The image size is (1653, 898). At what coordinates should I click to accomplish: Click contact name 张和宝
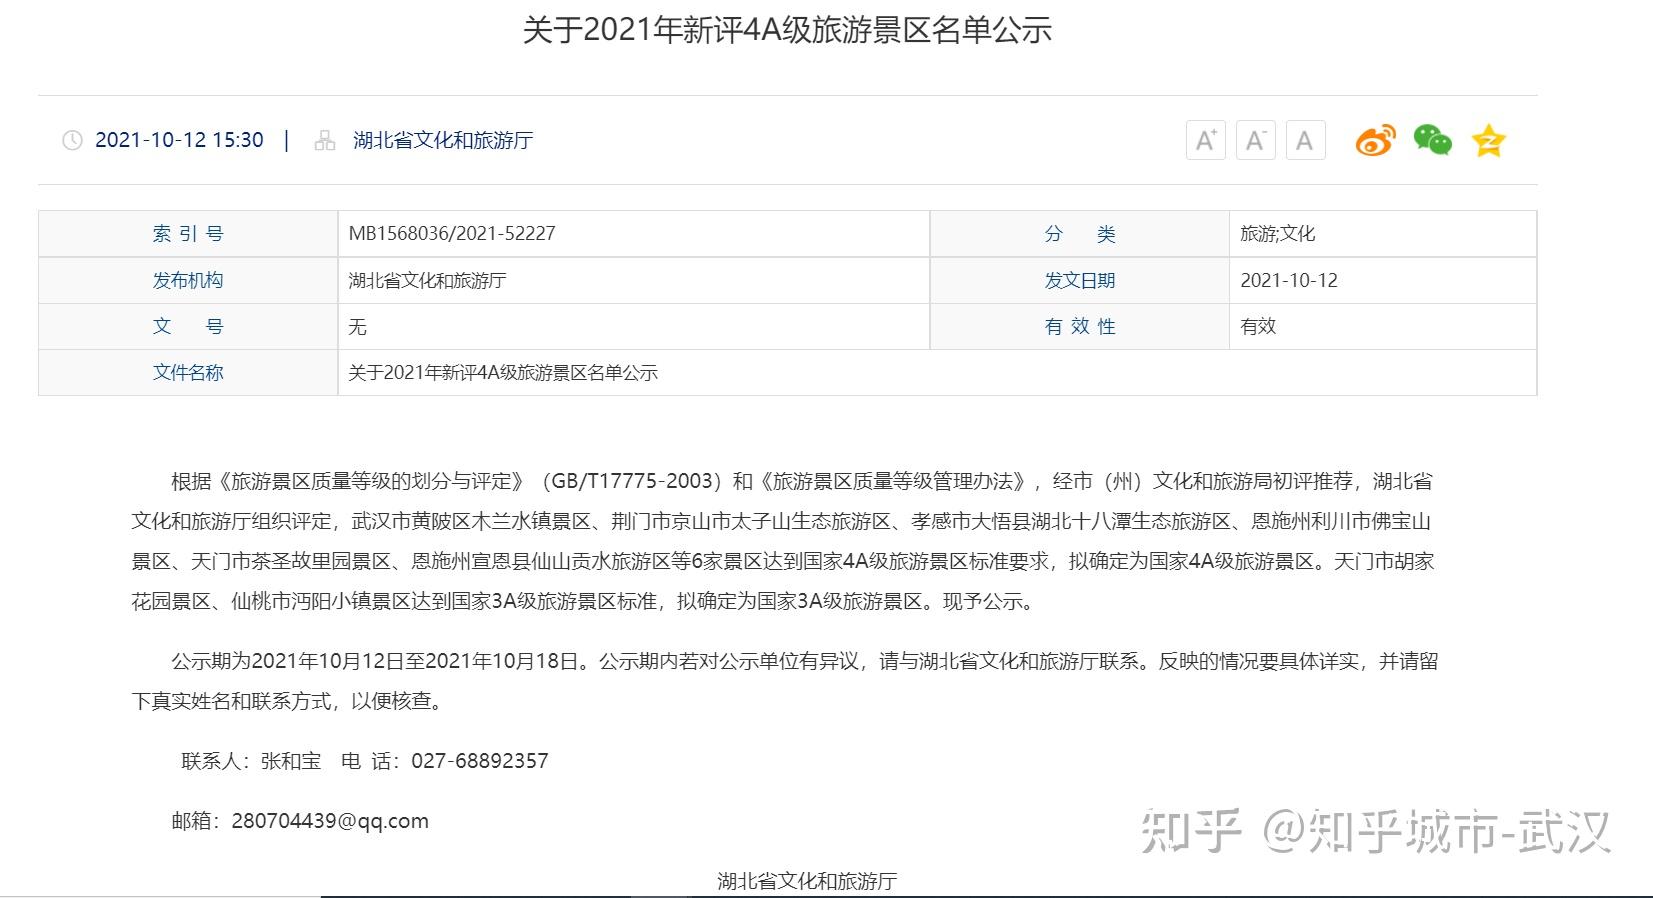tap(291, 761)
